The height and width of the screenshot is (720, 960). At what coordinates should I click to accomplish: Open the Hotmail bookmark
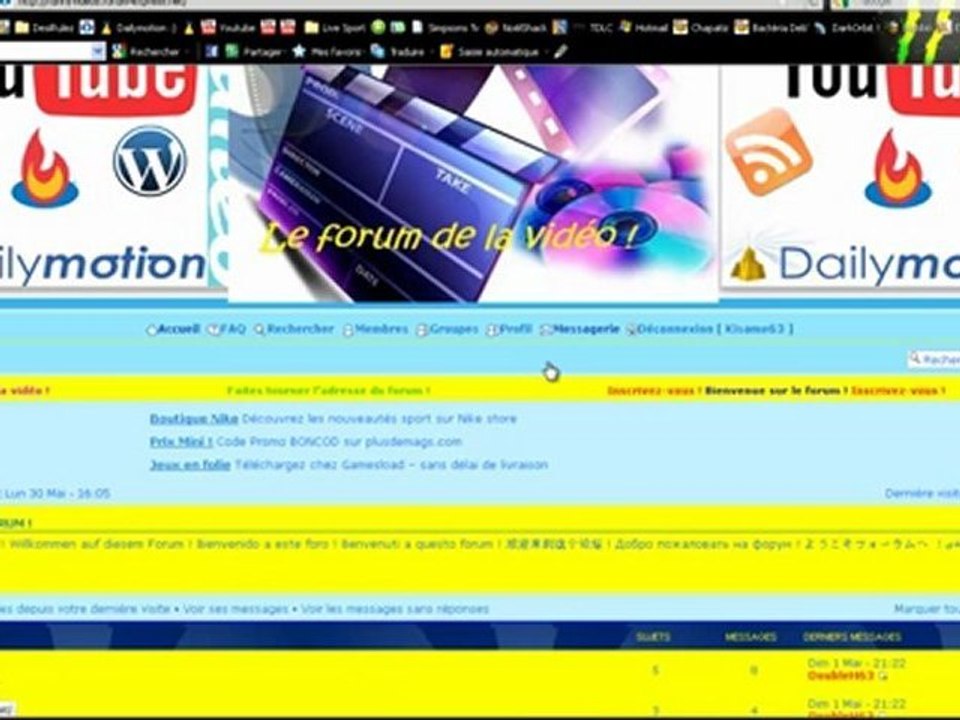click(x=643, y=28)
